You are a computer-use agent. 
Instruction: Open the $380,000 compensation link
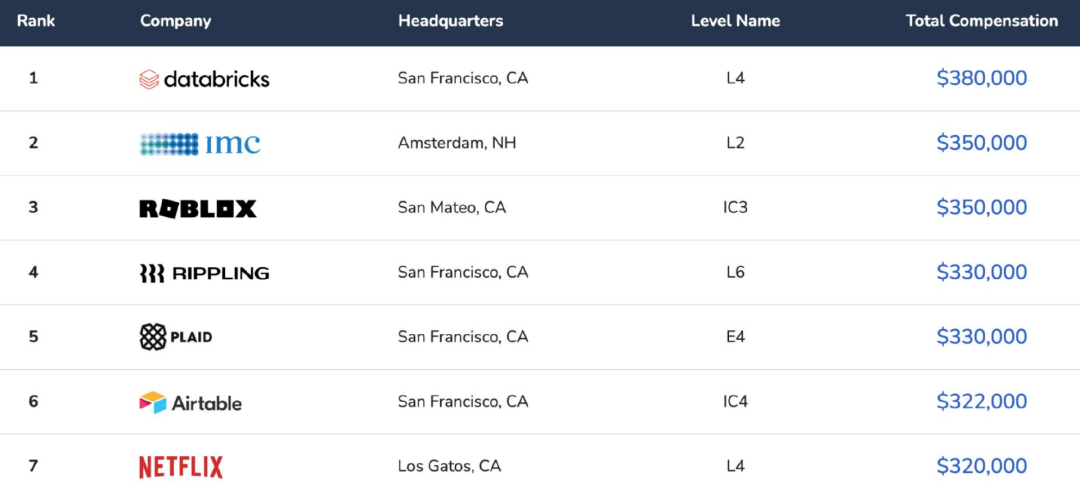pos(982,79)
